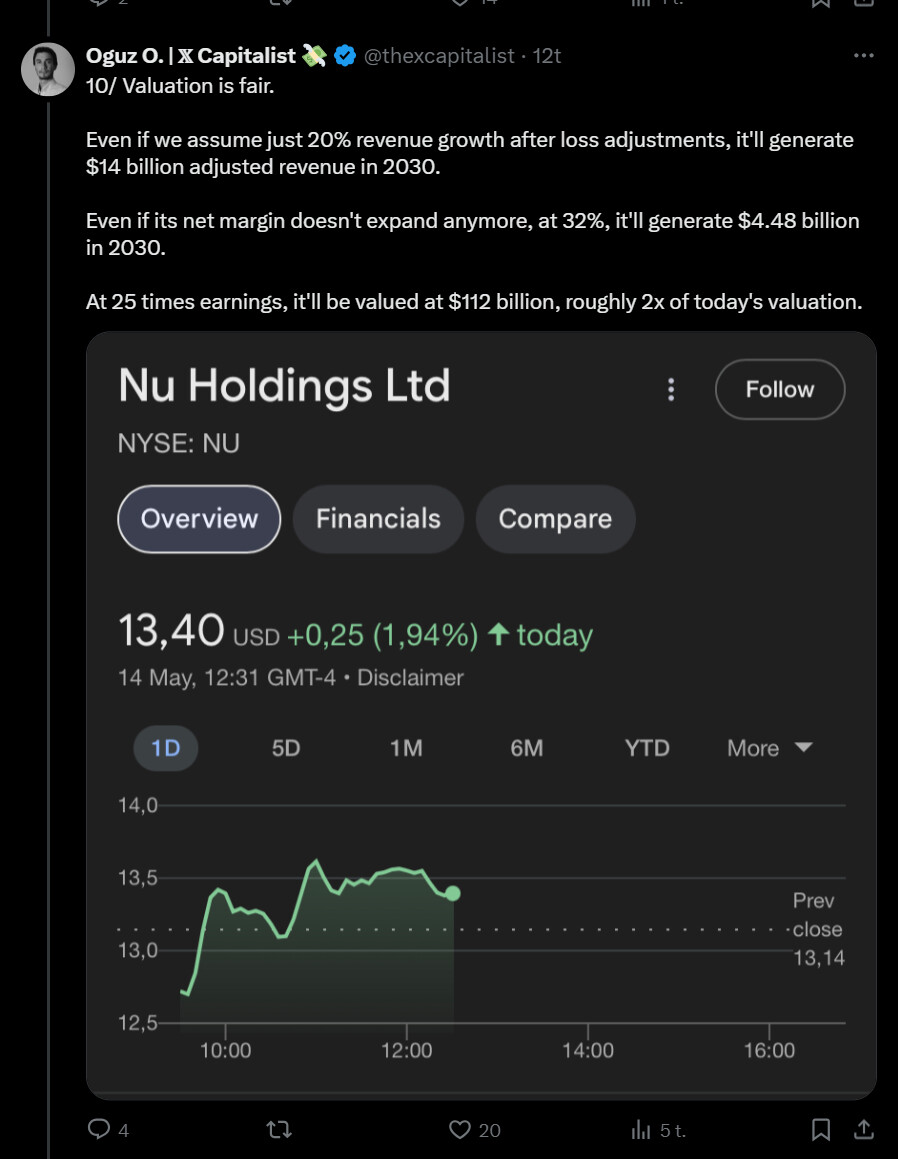Click the share upload icon
Viewport: 898px width, 1159px height.
point(862,1129)
